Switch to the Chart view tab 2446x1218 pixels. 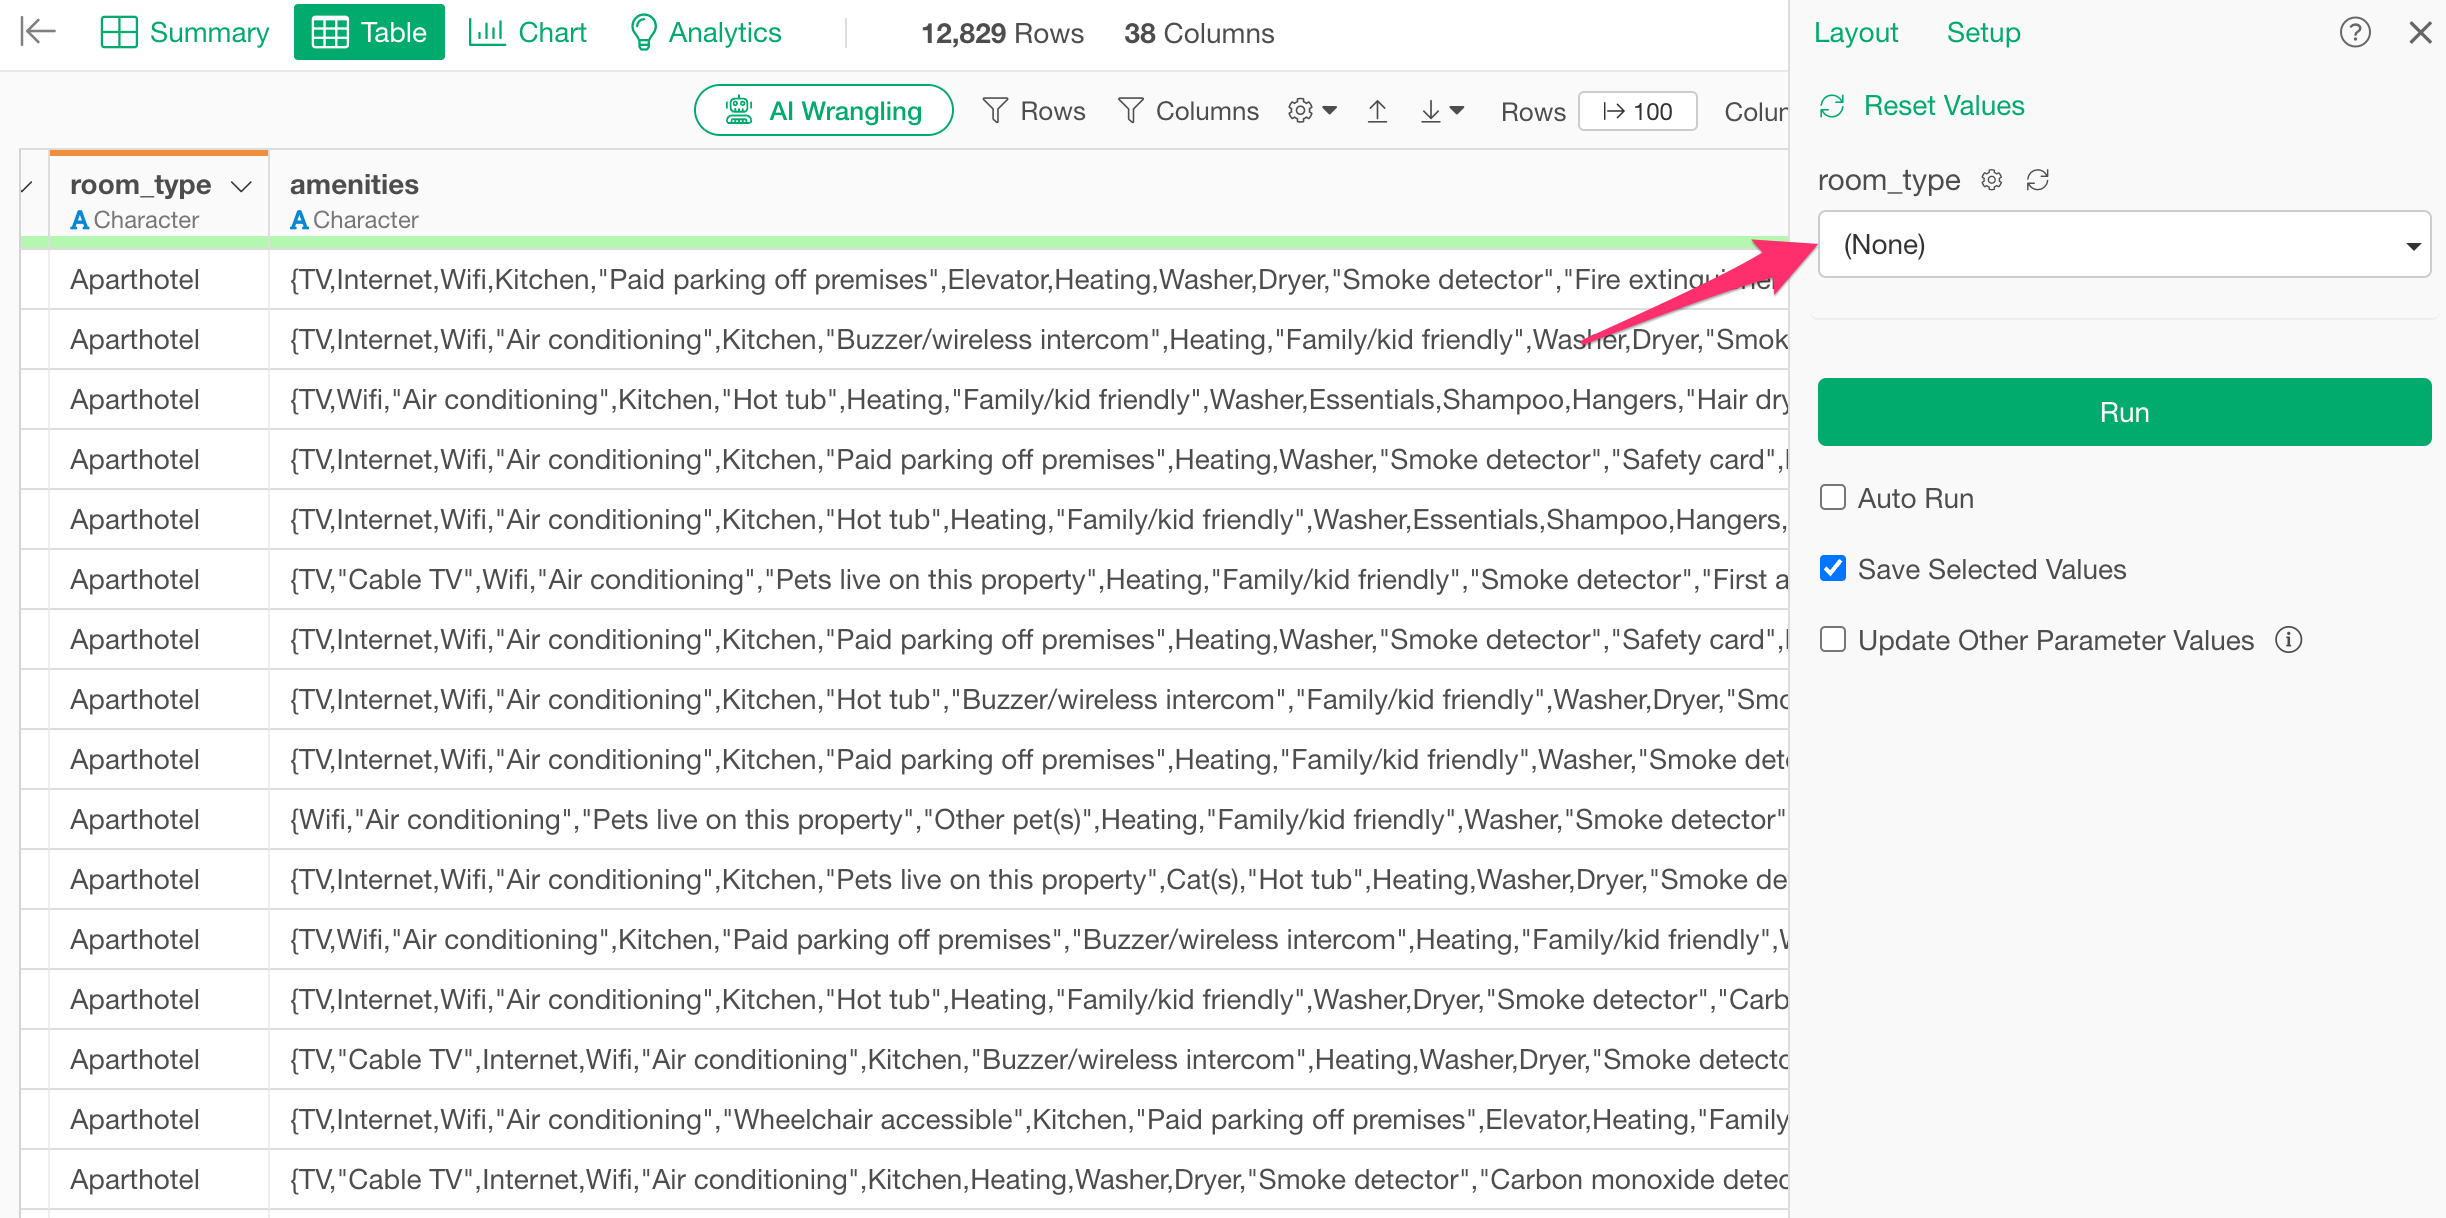[x=528, y=33]
